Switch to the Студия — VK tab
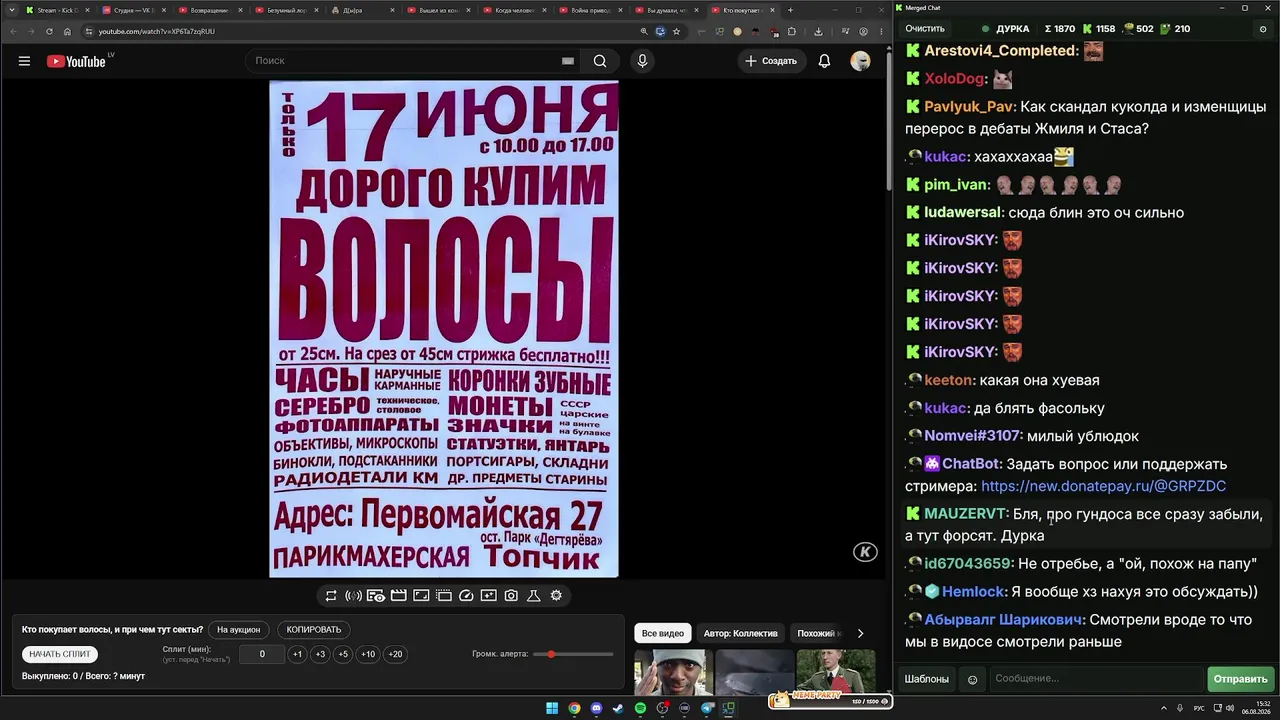This screenshot has height=720, width=1280. pos(133,10)
